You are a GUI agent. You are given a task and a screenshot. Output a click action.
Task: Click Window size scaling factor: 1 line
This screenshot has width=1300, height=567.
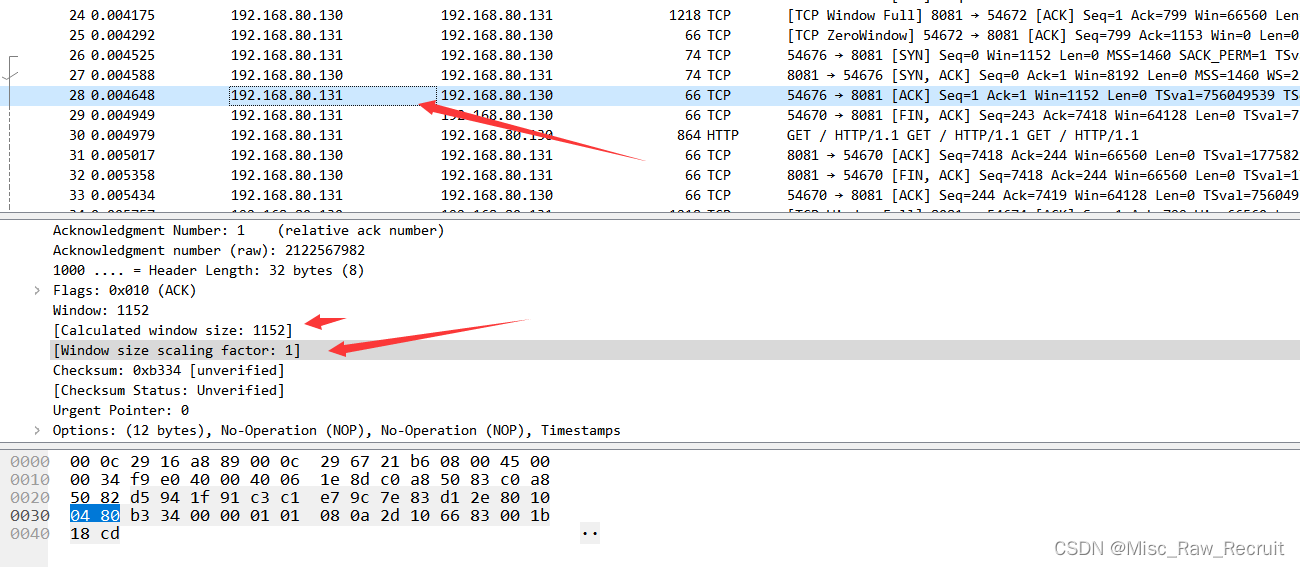176,351
